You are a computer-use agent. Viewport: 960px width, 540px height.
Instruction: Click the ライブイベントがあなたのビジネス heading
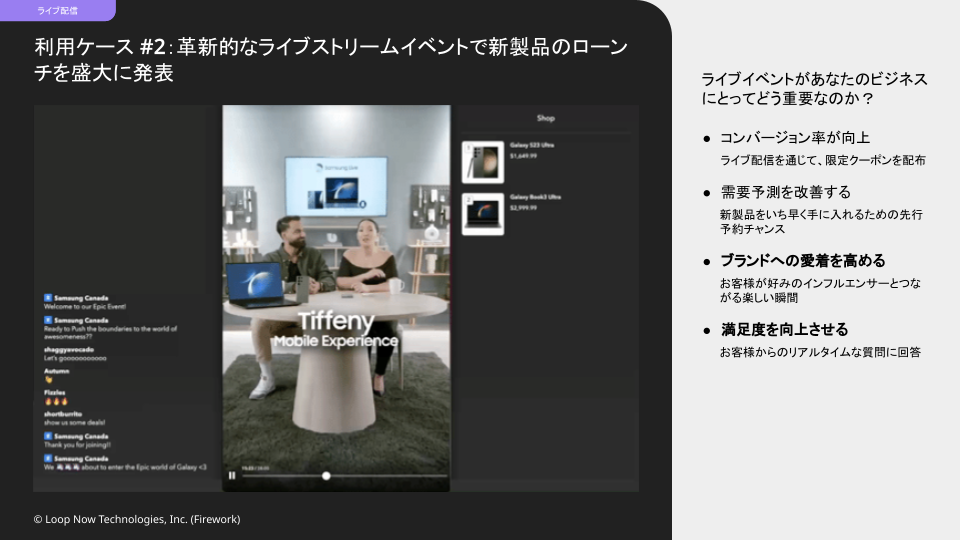click(814, 89)
